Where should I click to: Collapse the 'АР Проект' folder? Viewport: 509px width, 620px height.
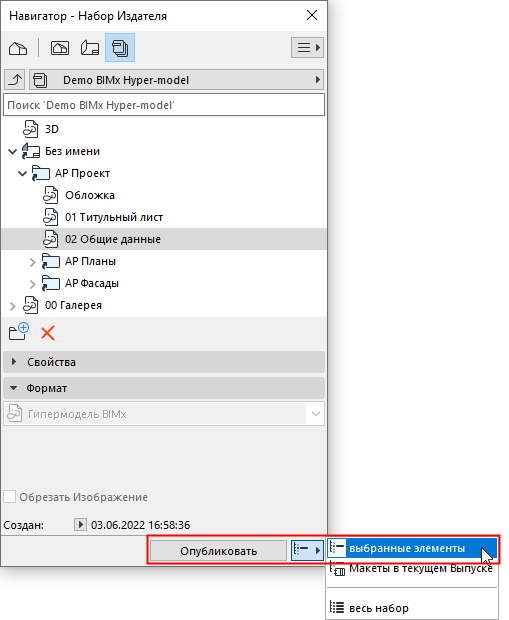(x=23, y=174)
